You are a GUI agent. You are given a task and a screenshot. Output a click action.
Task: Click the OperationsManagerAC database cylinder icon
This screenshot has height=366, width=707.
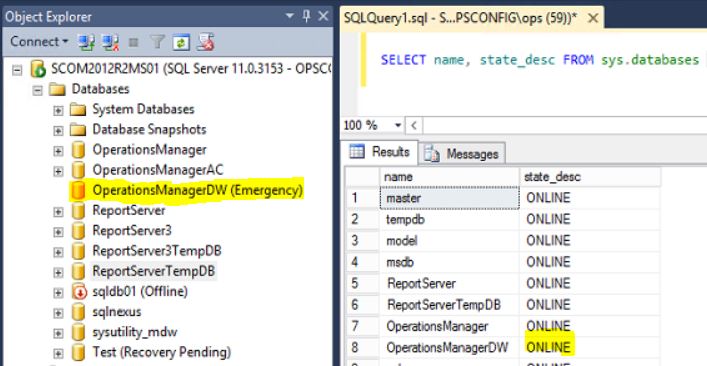coord(78,170)
